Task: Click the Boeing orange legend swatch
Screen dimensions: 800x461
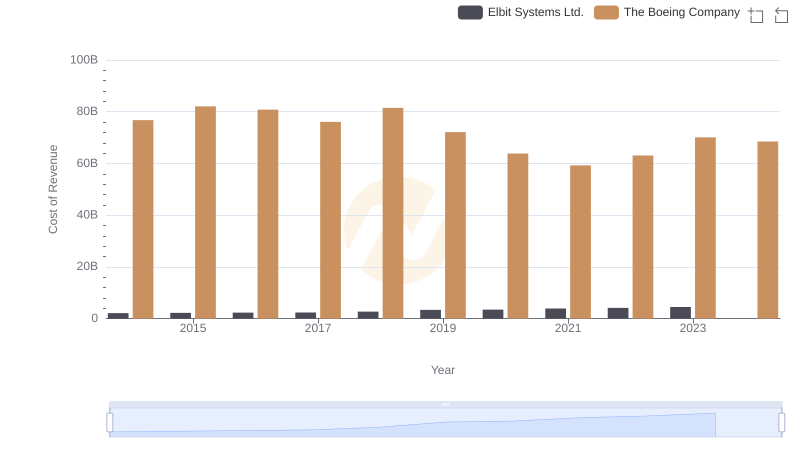Action: [607, 12]
